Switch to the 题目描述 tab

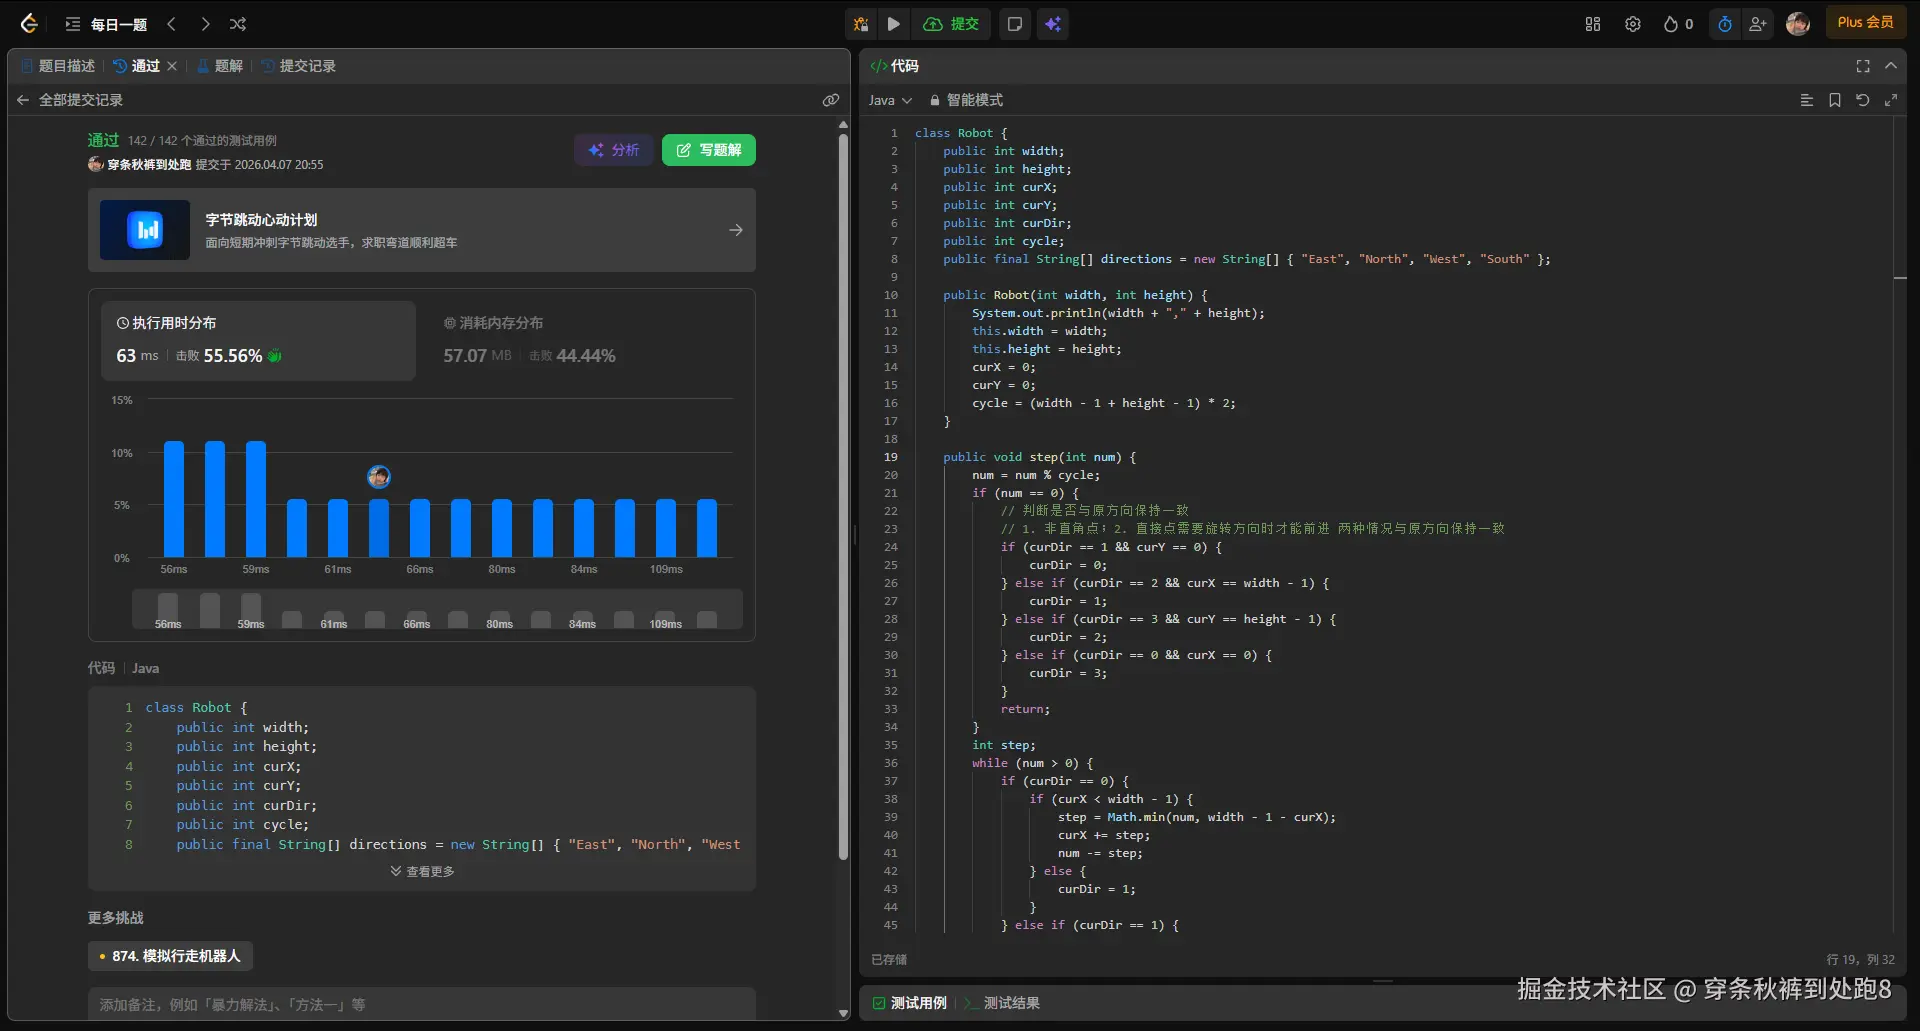point(59,66)
